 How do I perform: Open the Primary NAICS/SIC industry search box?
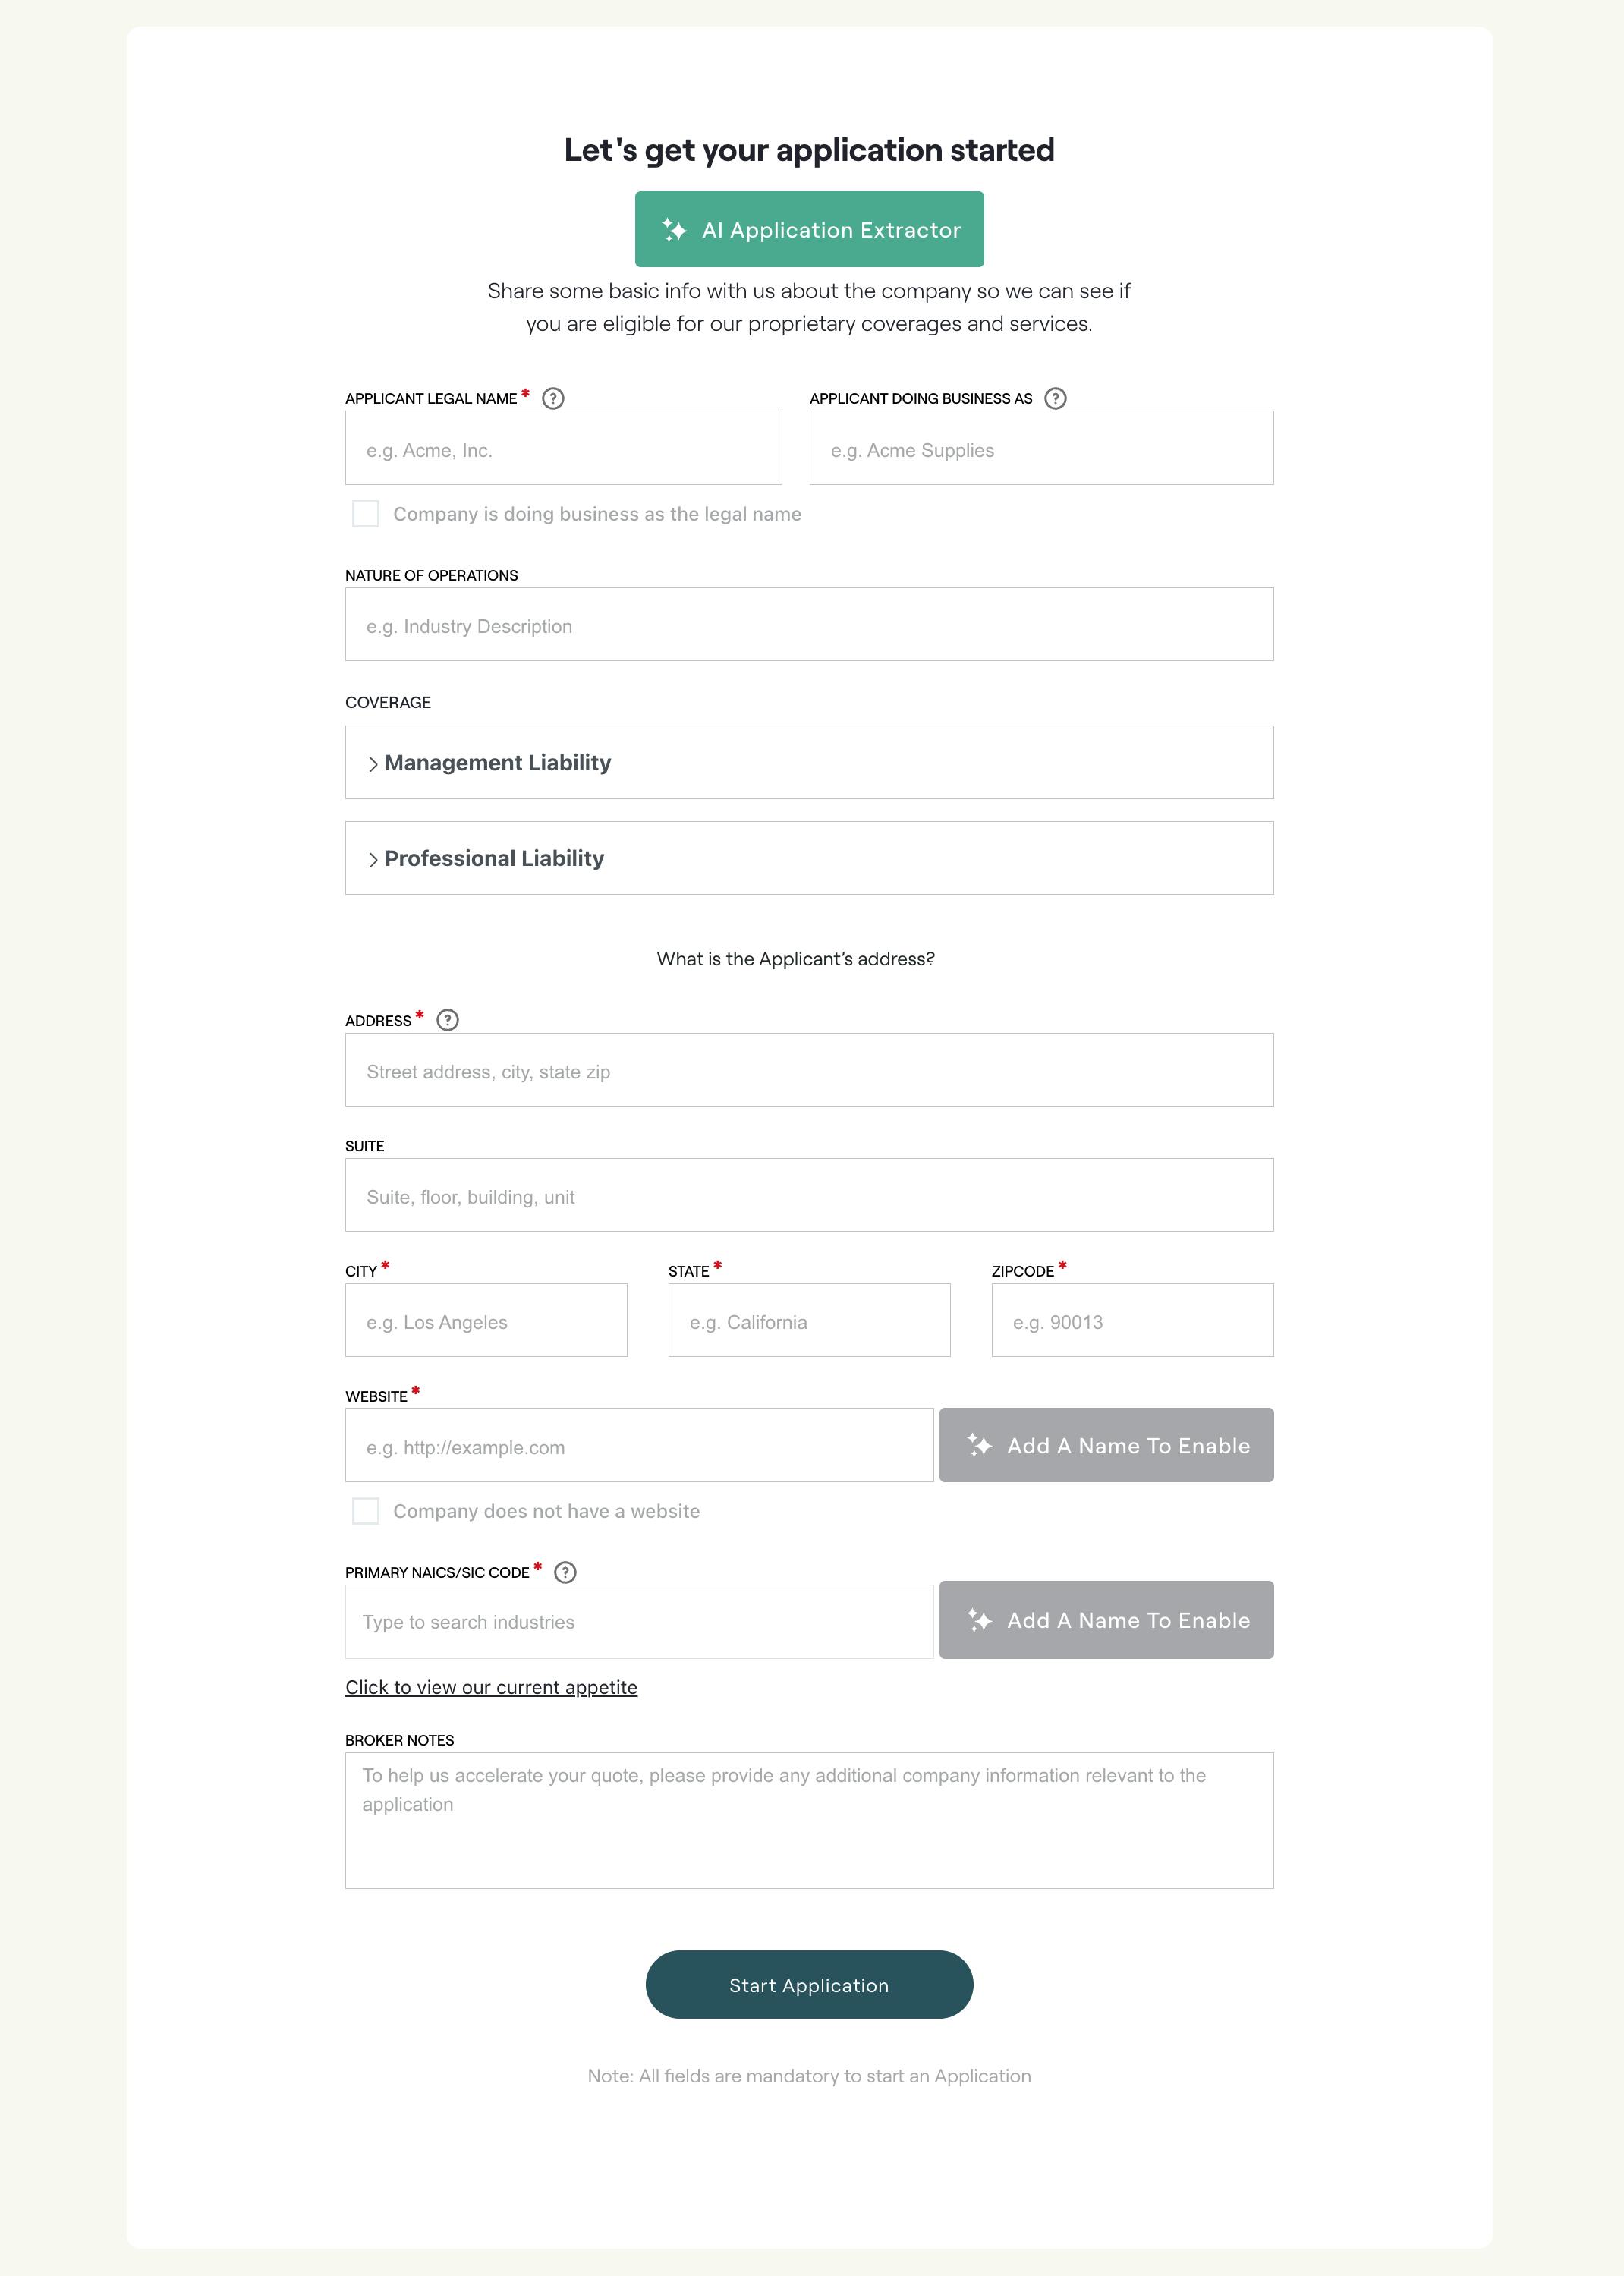[639, 1622]
